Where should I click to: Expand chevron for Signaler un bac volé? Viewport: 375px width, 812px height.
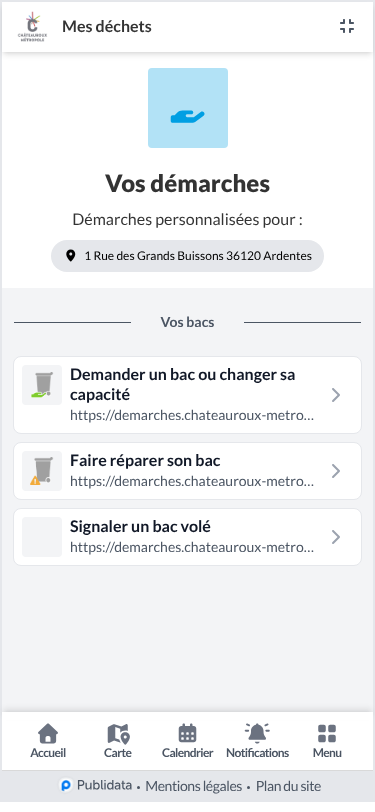pyautogui.click(x=336, y=537)
